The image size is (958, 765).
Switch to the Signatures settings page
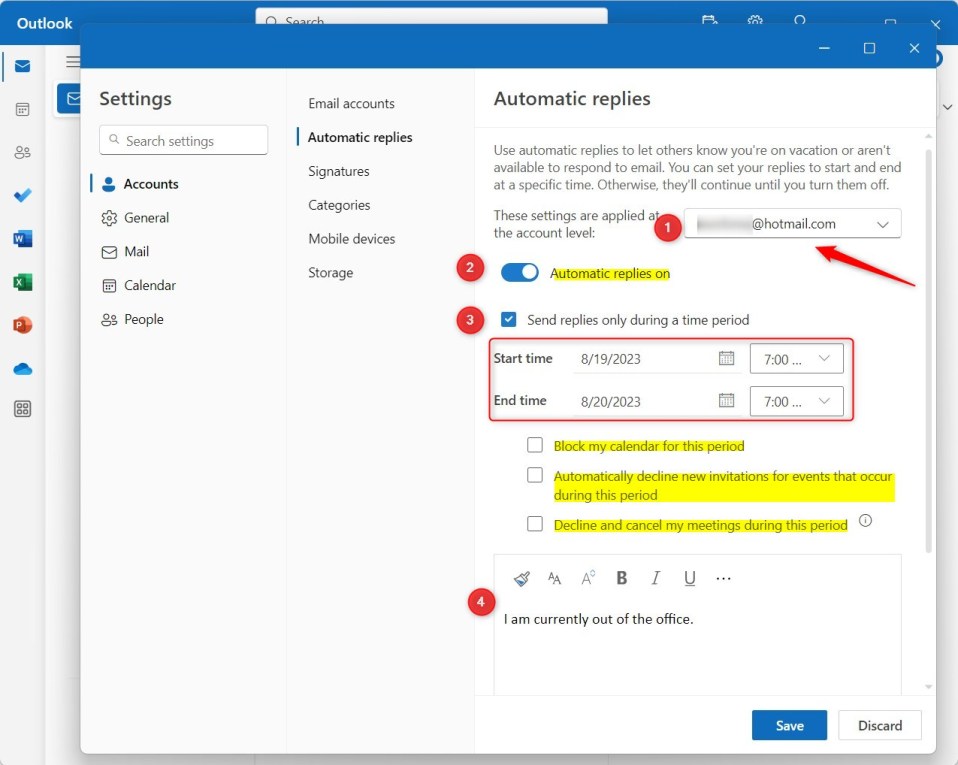[x=338, y=171]
